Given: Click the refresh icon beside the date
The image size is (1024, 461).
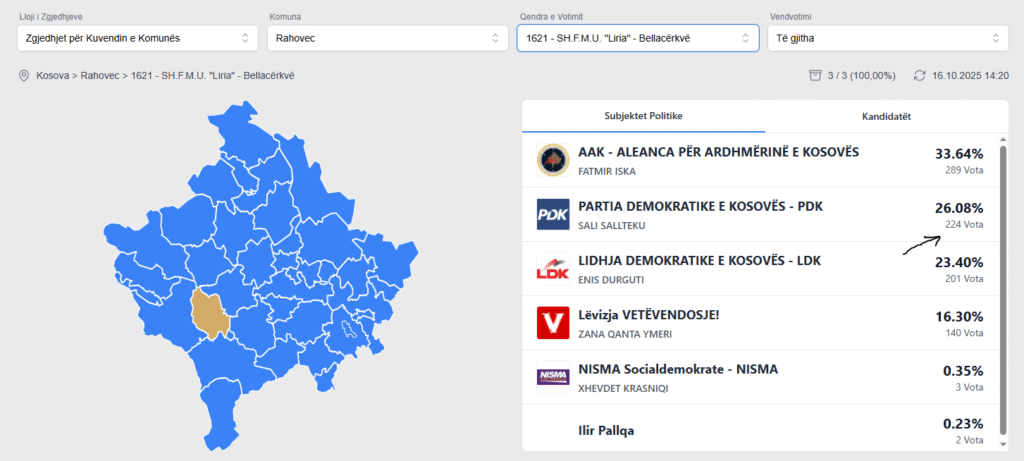Looking at the screenshot, I should pyautogui.click(x=917, y=75).
